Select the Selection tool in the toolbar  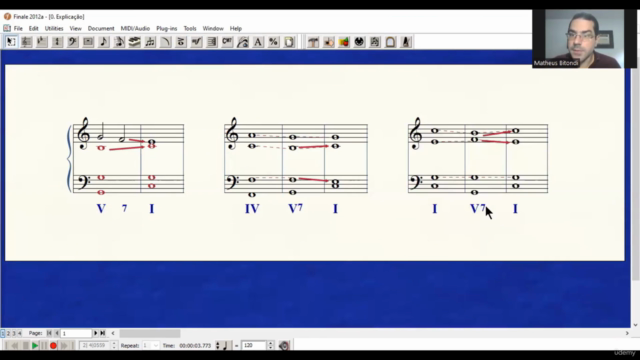[11, 42]
